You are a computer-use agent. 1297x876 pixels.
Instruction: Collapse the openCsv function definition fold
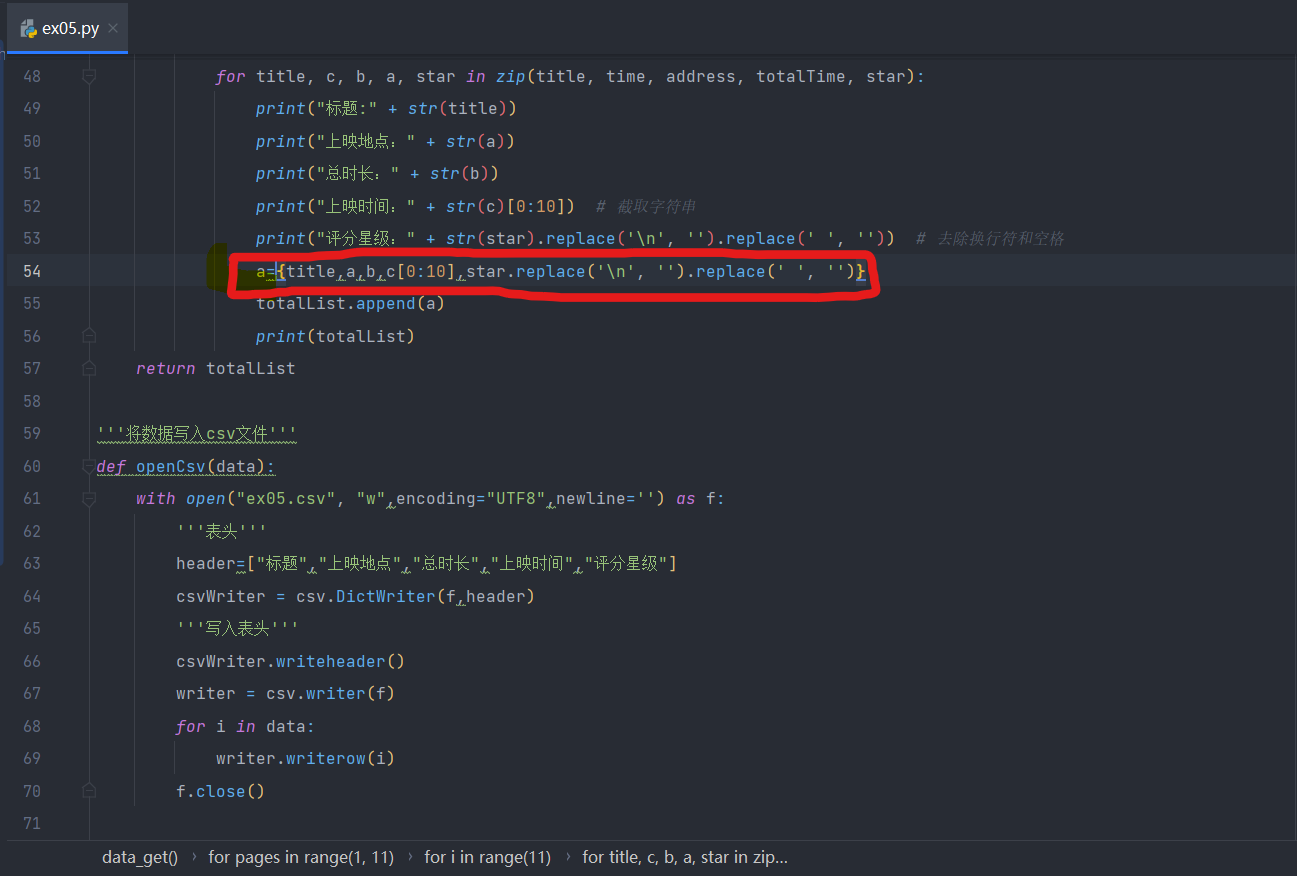[x=89, y=466]
